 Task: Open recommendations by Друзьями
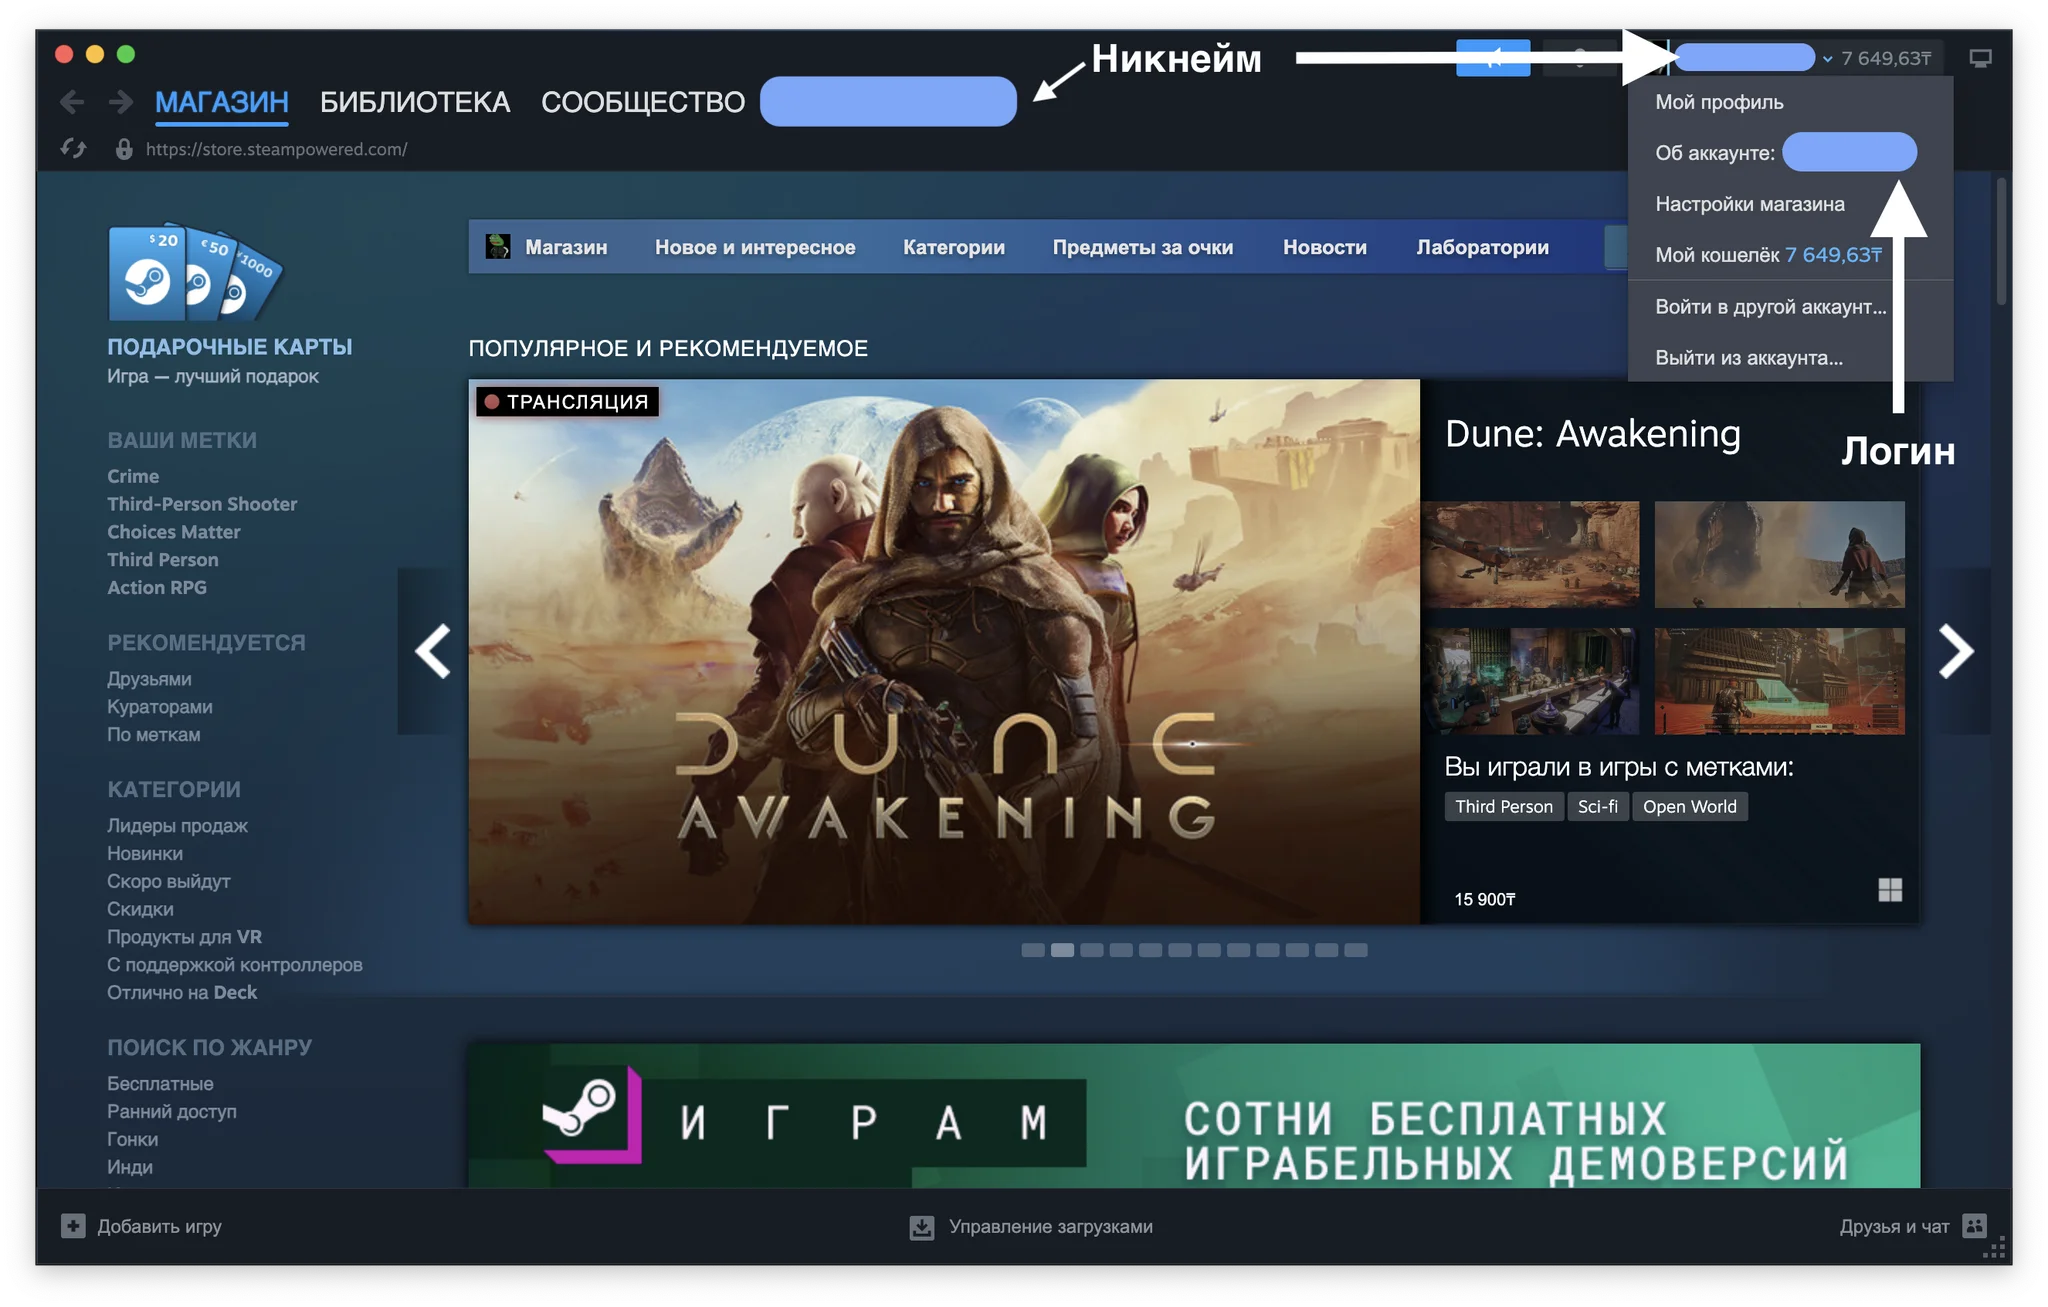[x=149, y=679]
